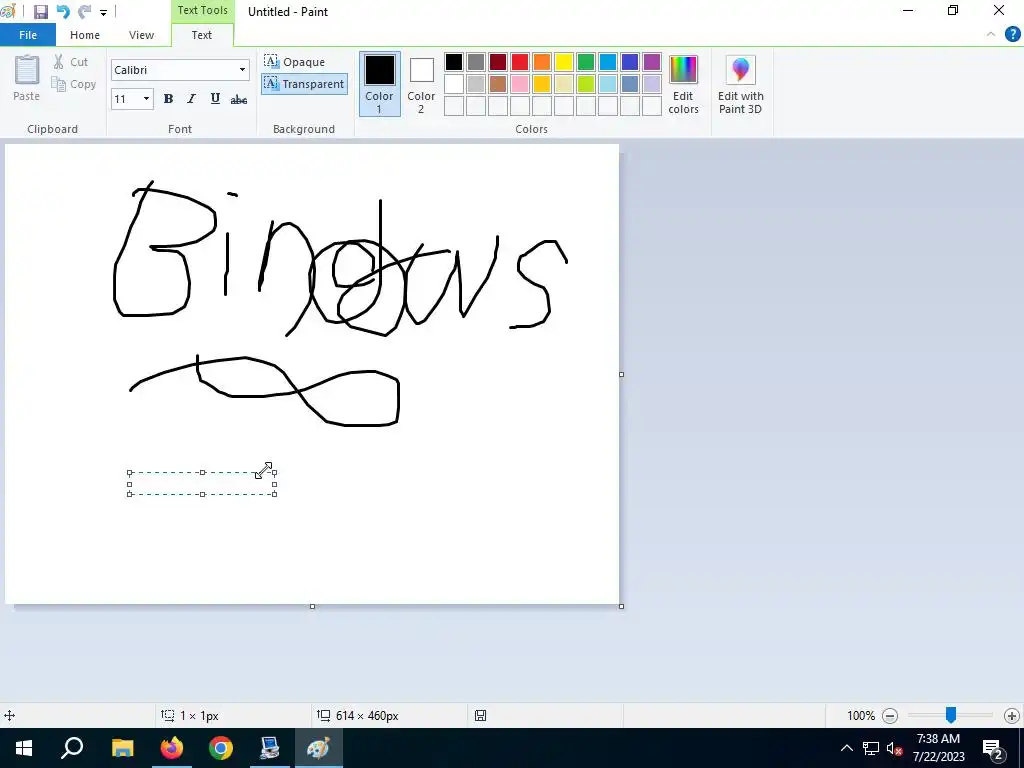
Task: Click the network tray icon
Action: [x=871, y=748]
